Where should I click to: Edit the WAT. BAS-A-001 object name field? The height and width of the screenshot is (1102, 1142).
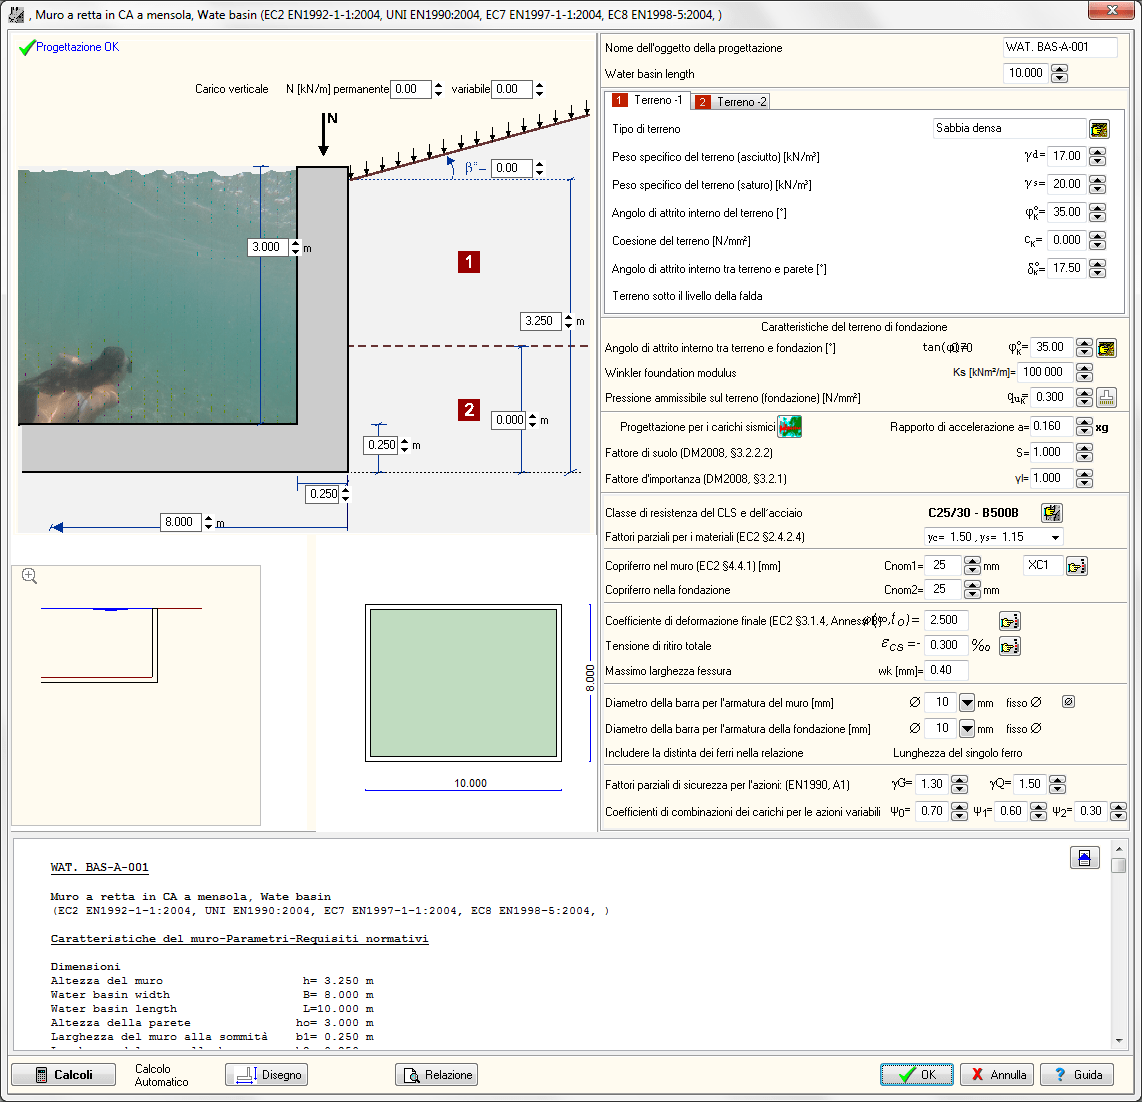[1060, 47]
